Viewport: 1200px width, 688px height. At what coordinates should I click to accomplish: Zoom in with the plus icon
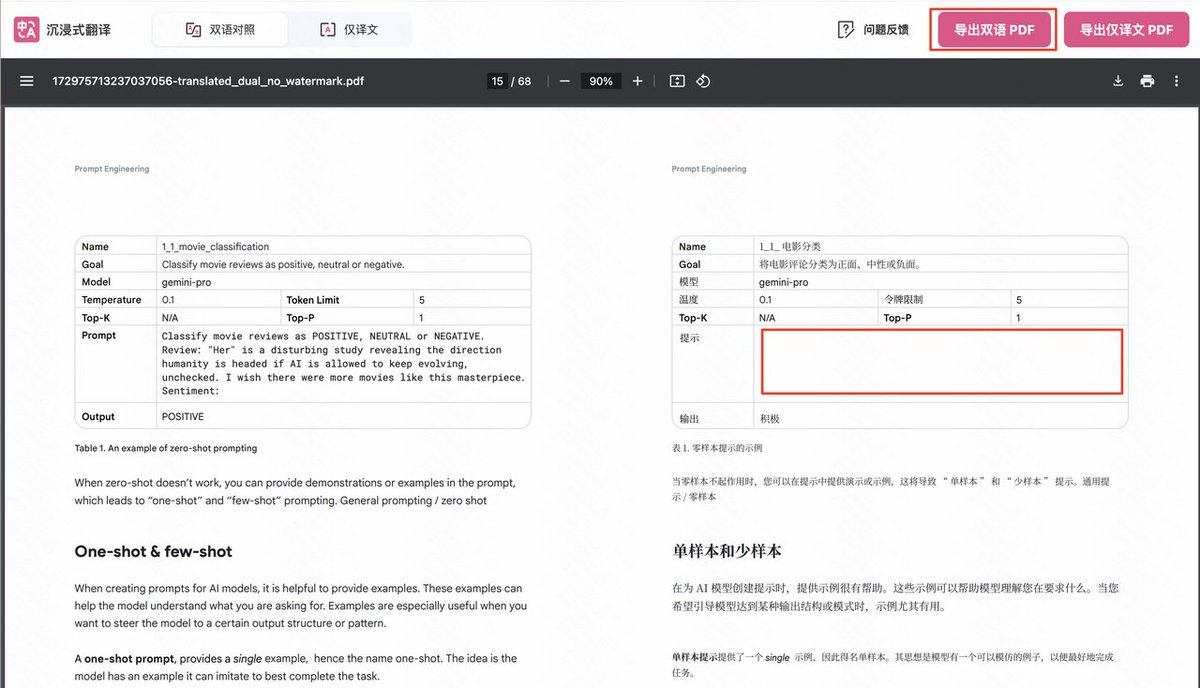638,81
